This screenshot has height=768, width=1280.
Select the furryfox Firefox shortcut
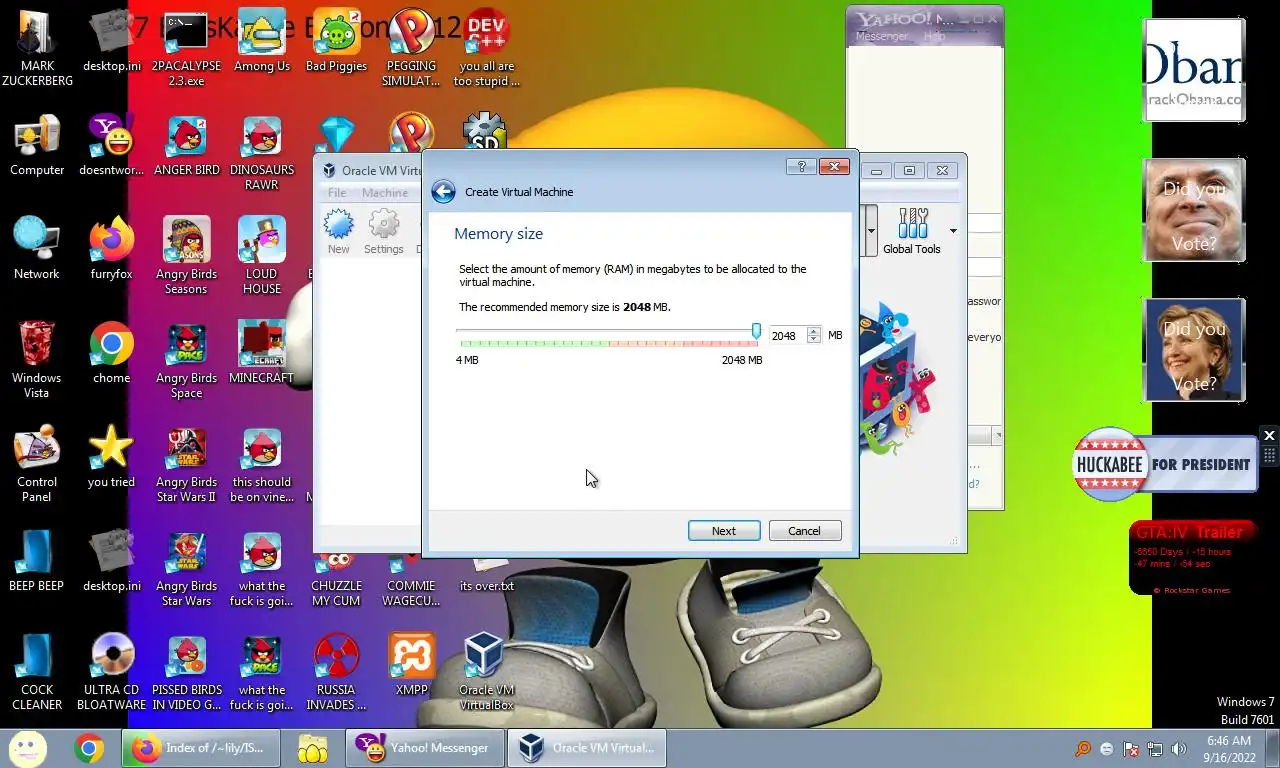tap(111, 250)
